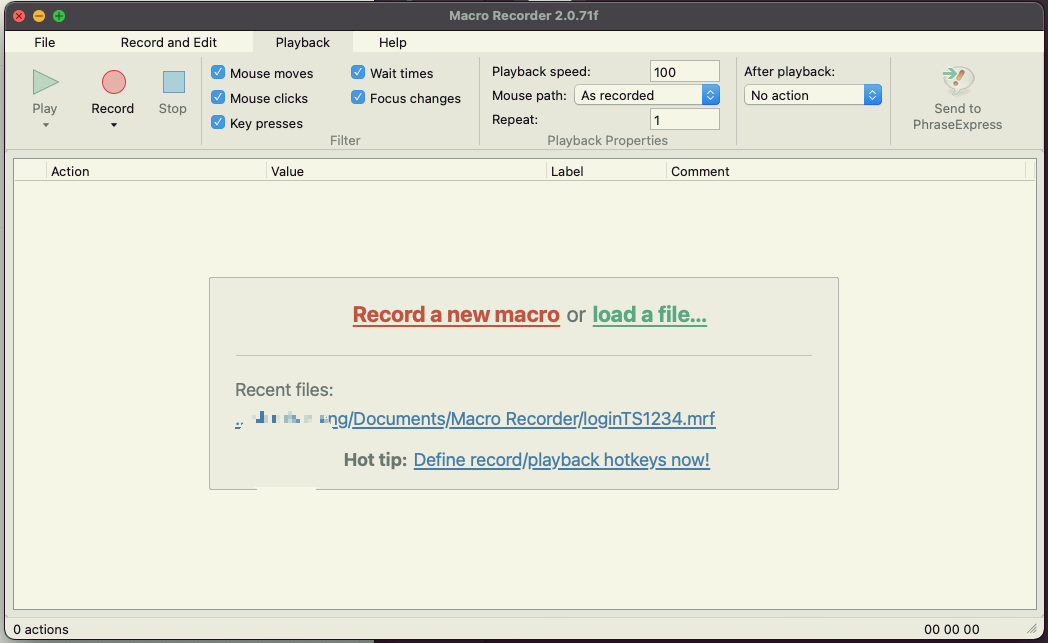
Task: Open the Help menu
Action: (x=392, y=42)
